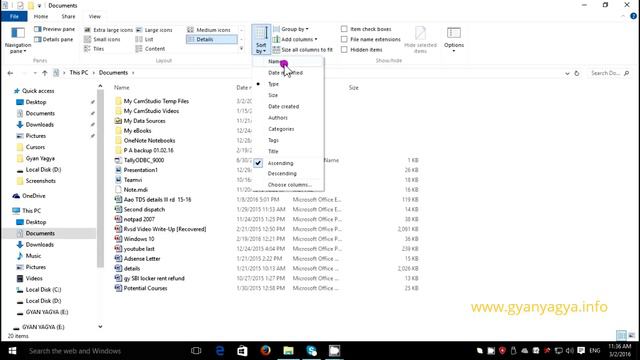
Task: Click the breadcrumb arrow after This PC
Action: point(93,73)
